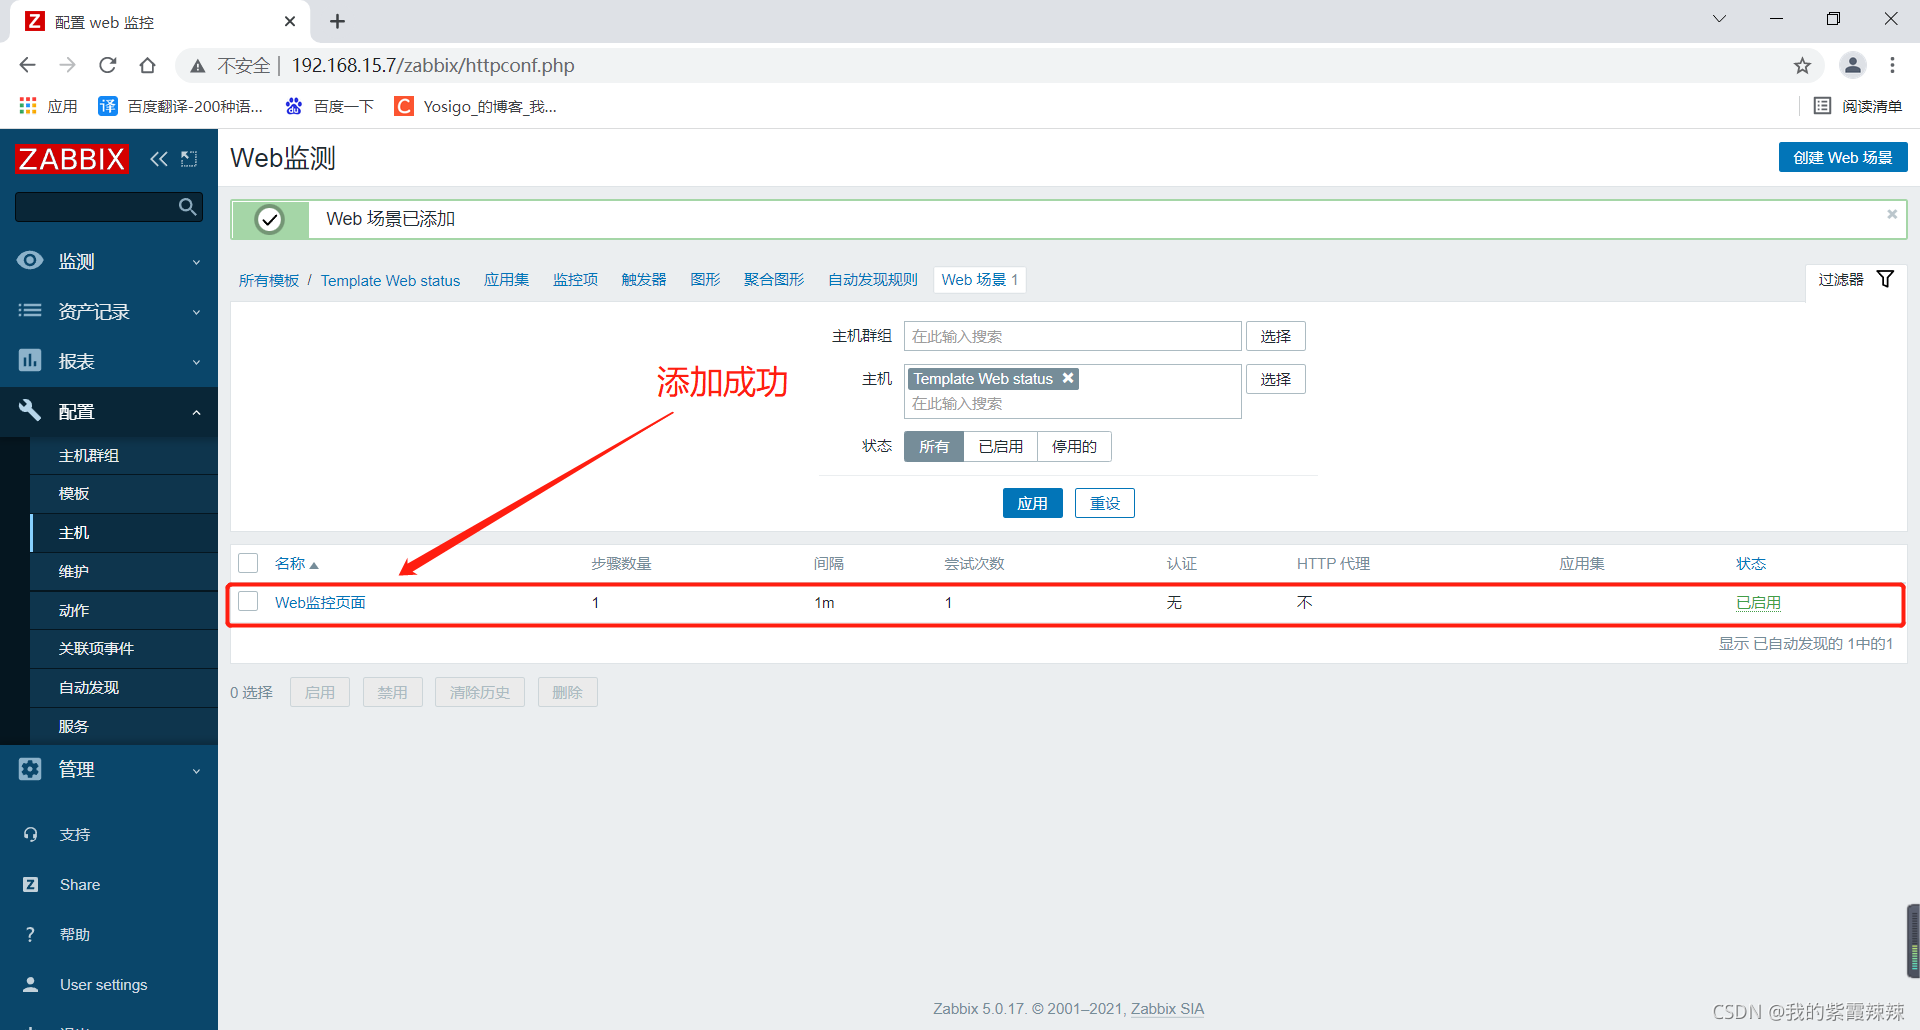This screenshot has height=1030, width=1920.
Task: Open the reading list
Action: pos(1858,106)
